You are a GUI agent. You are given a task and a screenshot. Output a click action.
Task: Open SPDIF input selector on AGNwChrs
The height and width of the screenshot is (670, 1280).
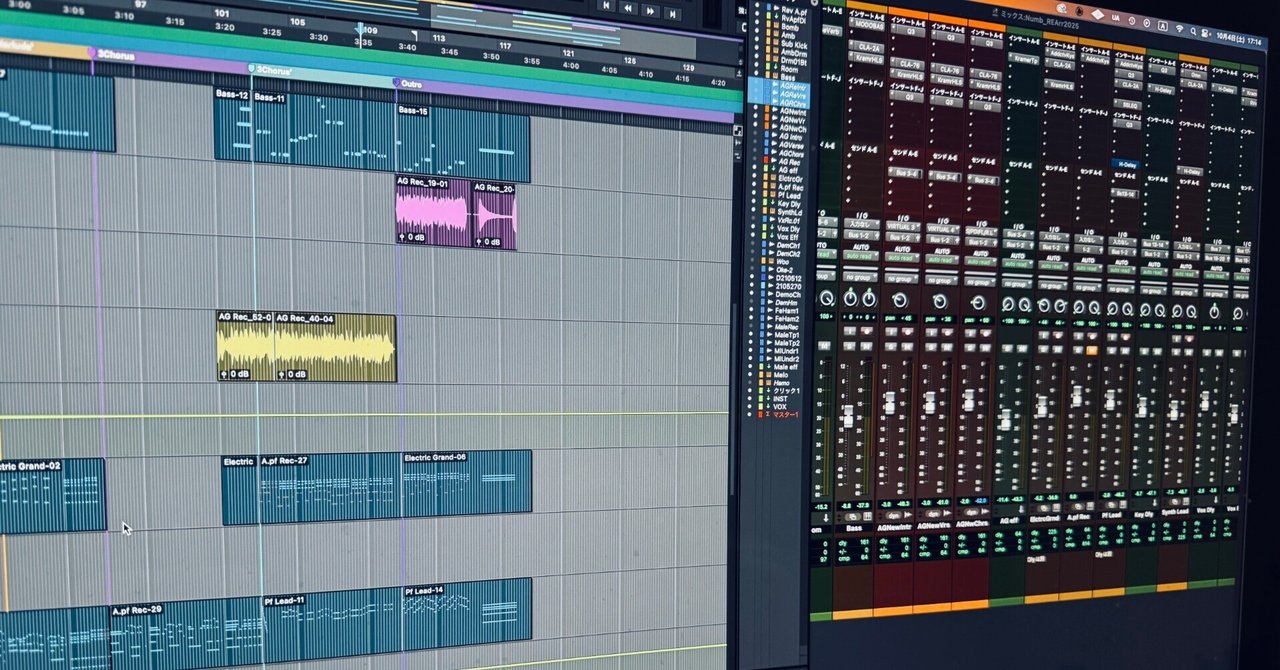coord(981,230)
